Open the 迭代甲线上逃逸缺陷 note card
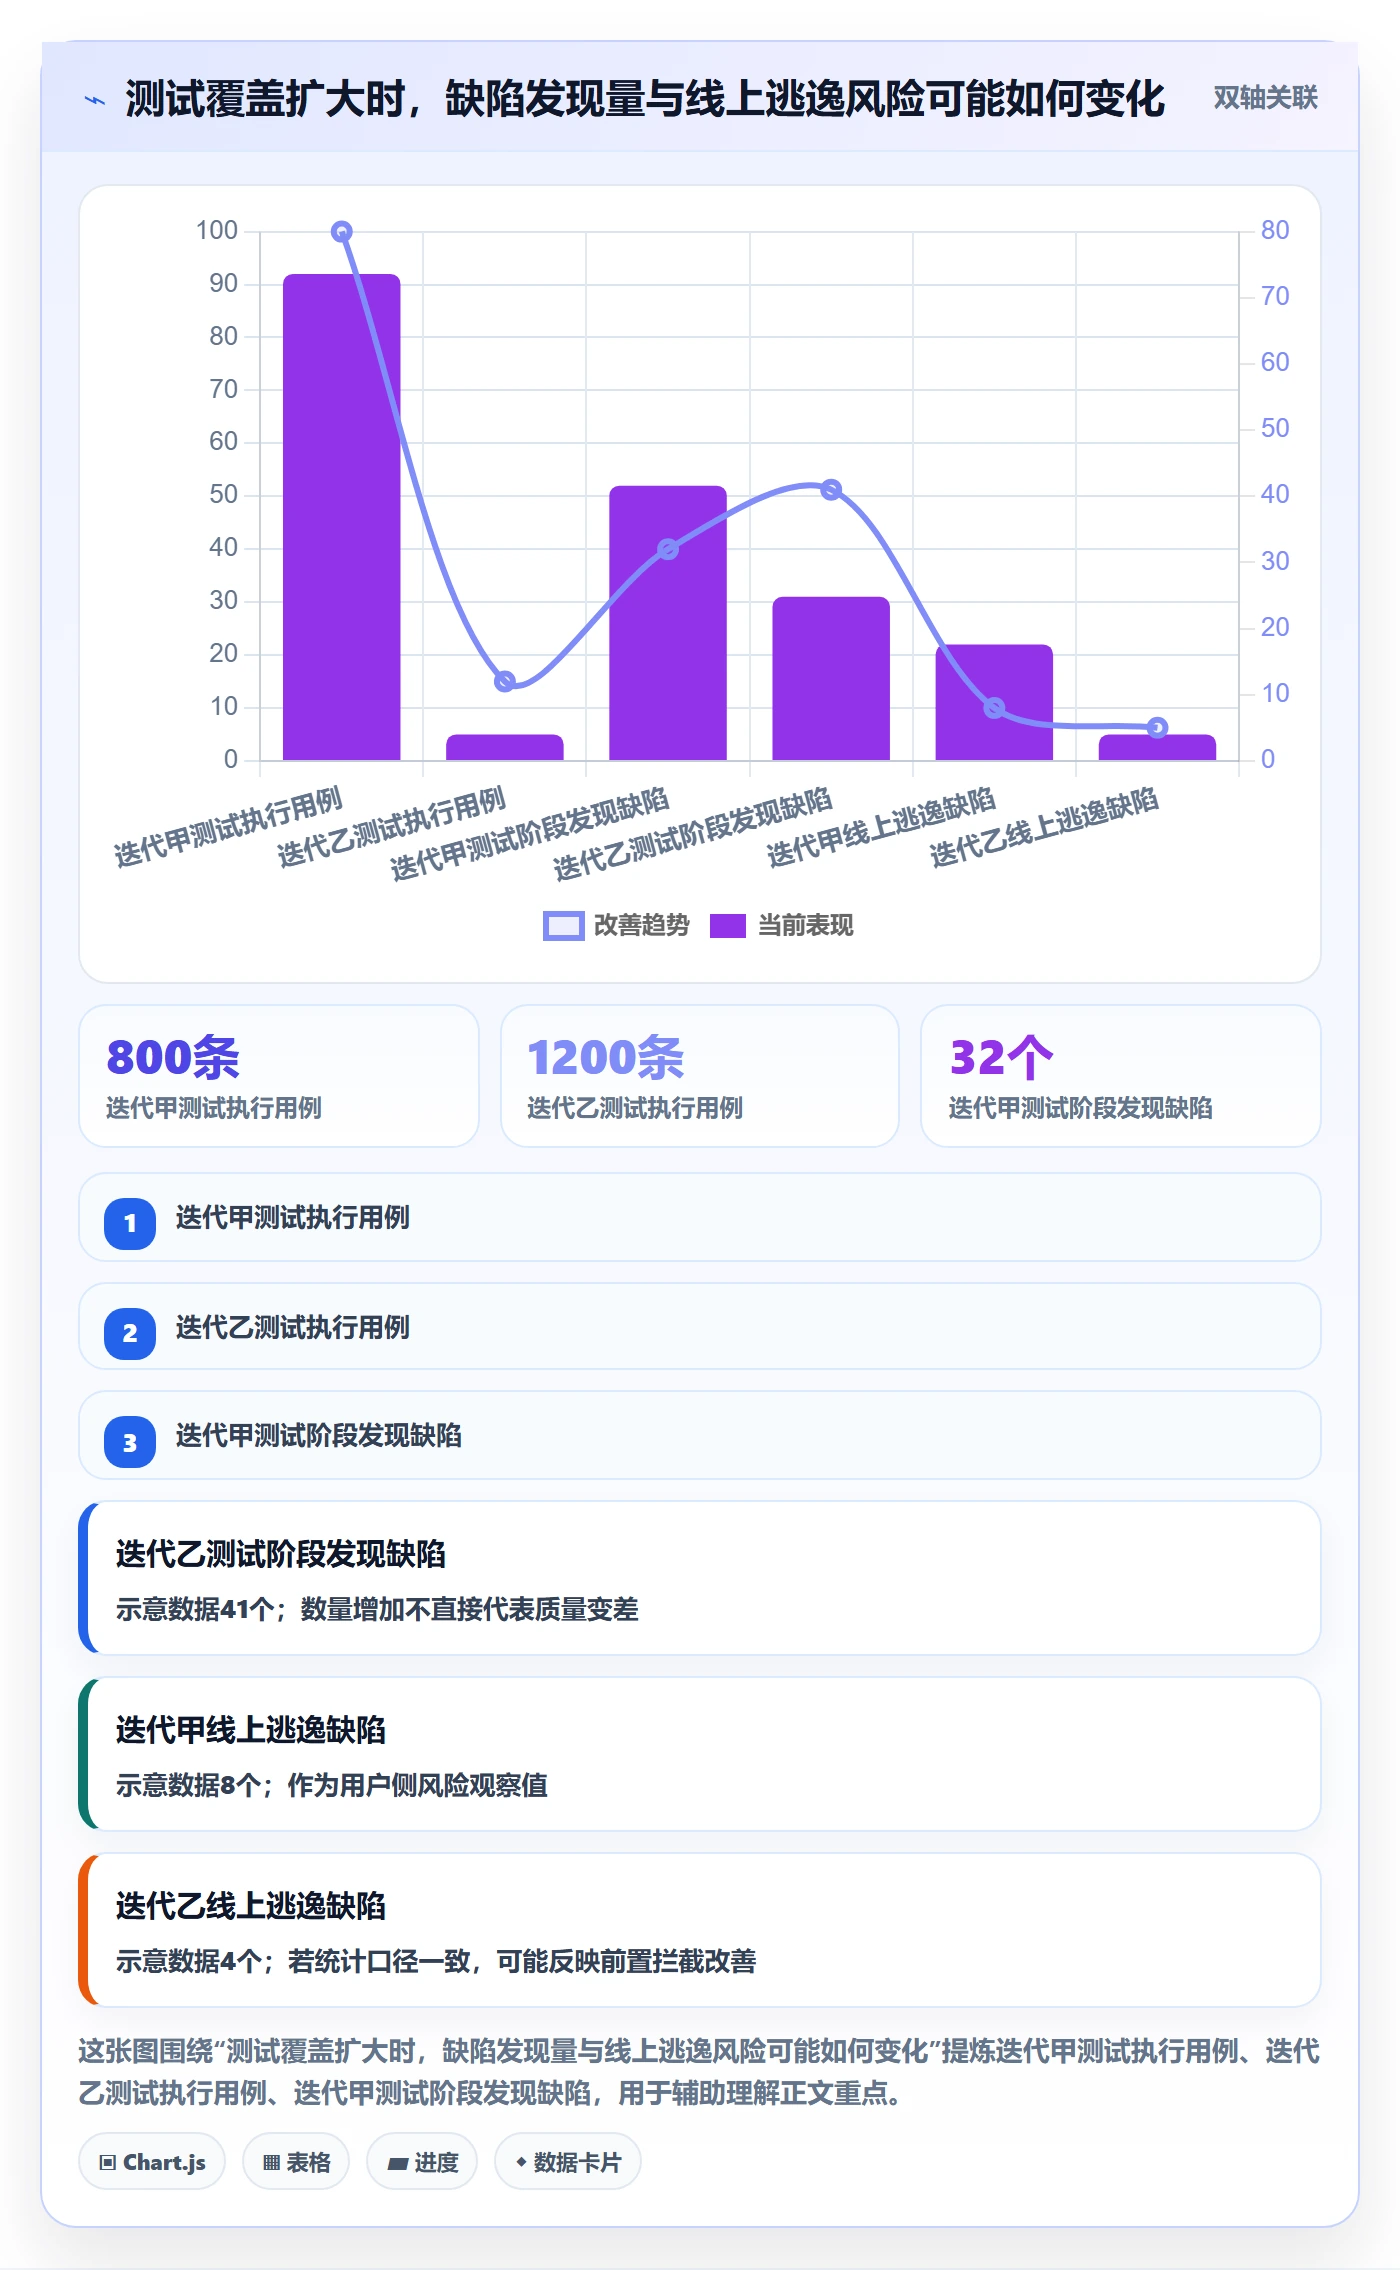Viewport: 1400px width, 2270px height. pos(700,1755)
